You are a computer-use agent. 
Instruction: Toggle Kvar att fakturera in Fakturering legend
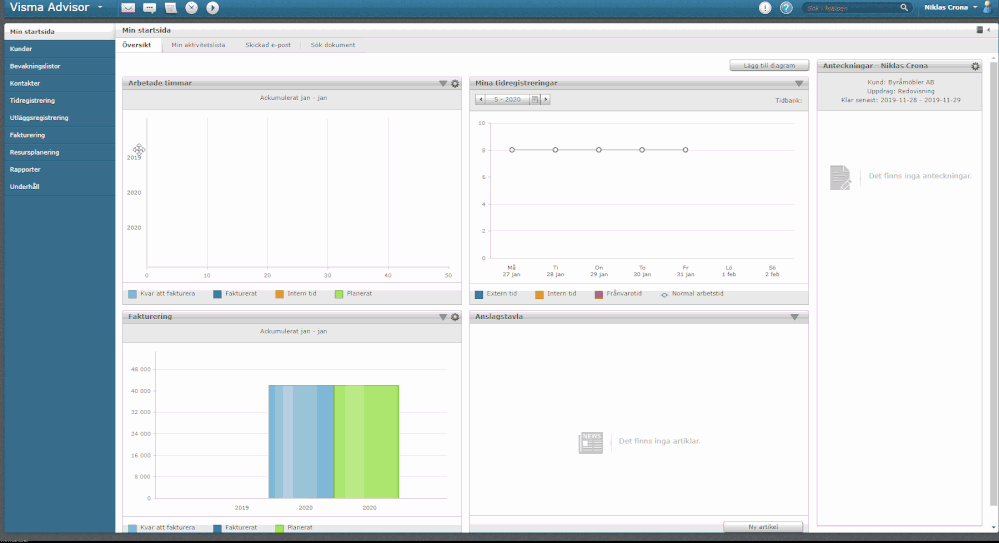pos(162,528)
